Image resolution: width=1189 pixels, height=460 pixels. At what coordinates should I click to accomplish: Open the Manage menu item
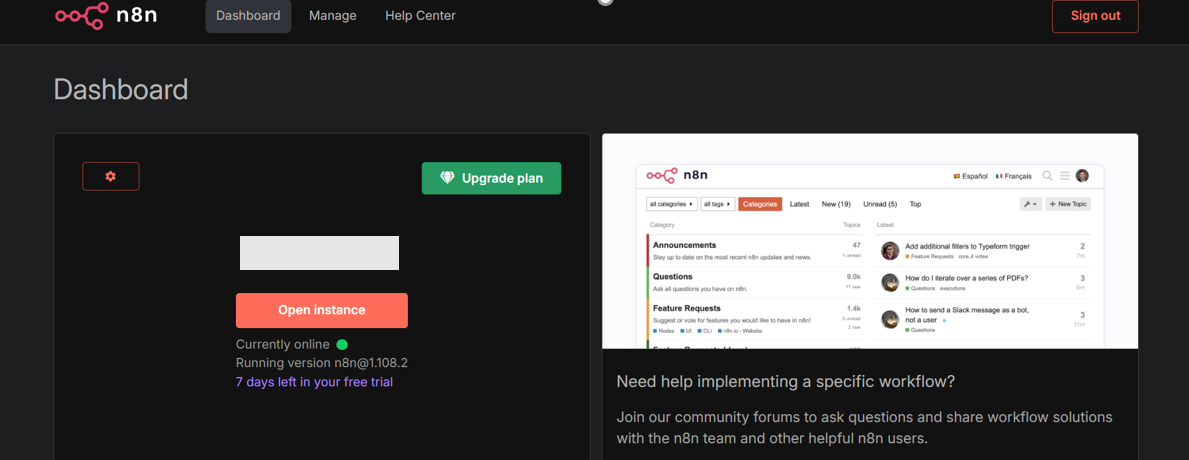[333, 16]
